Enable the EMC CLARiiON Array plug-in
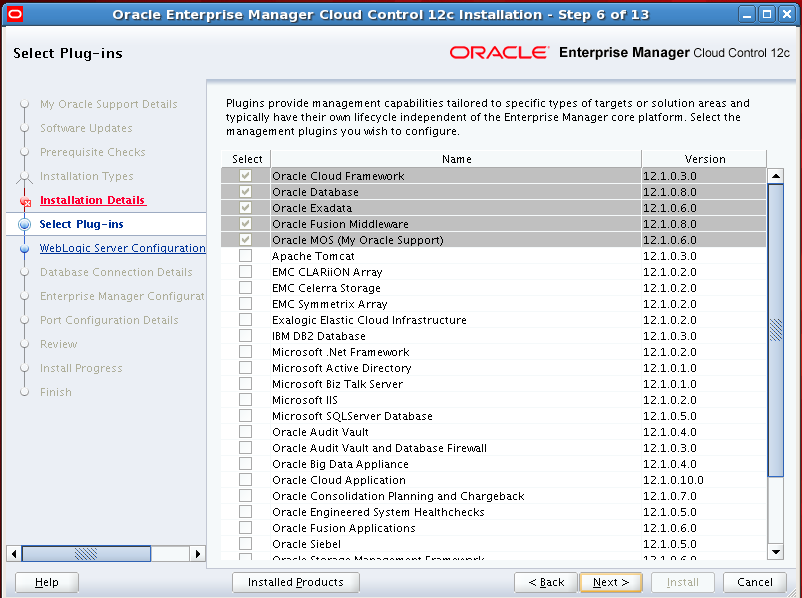The width and height of the screenshot is (802, 598). coord(246,271)
